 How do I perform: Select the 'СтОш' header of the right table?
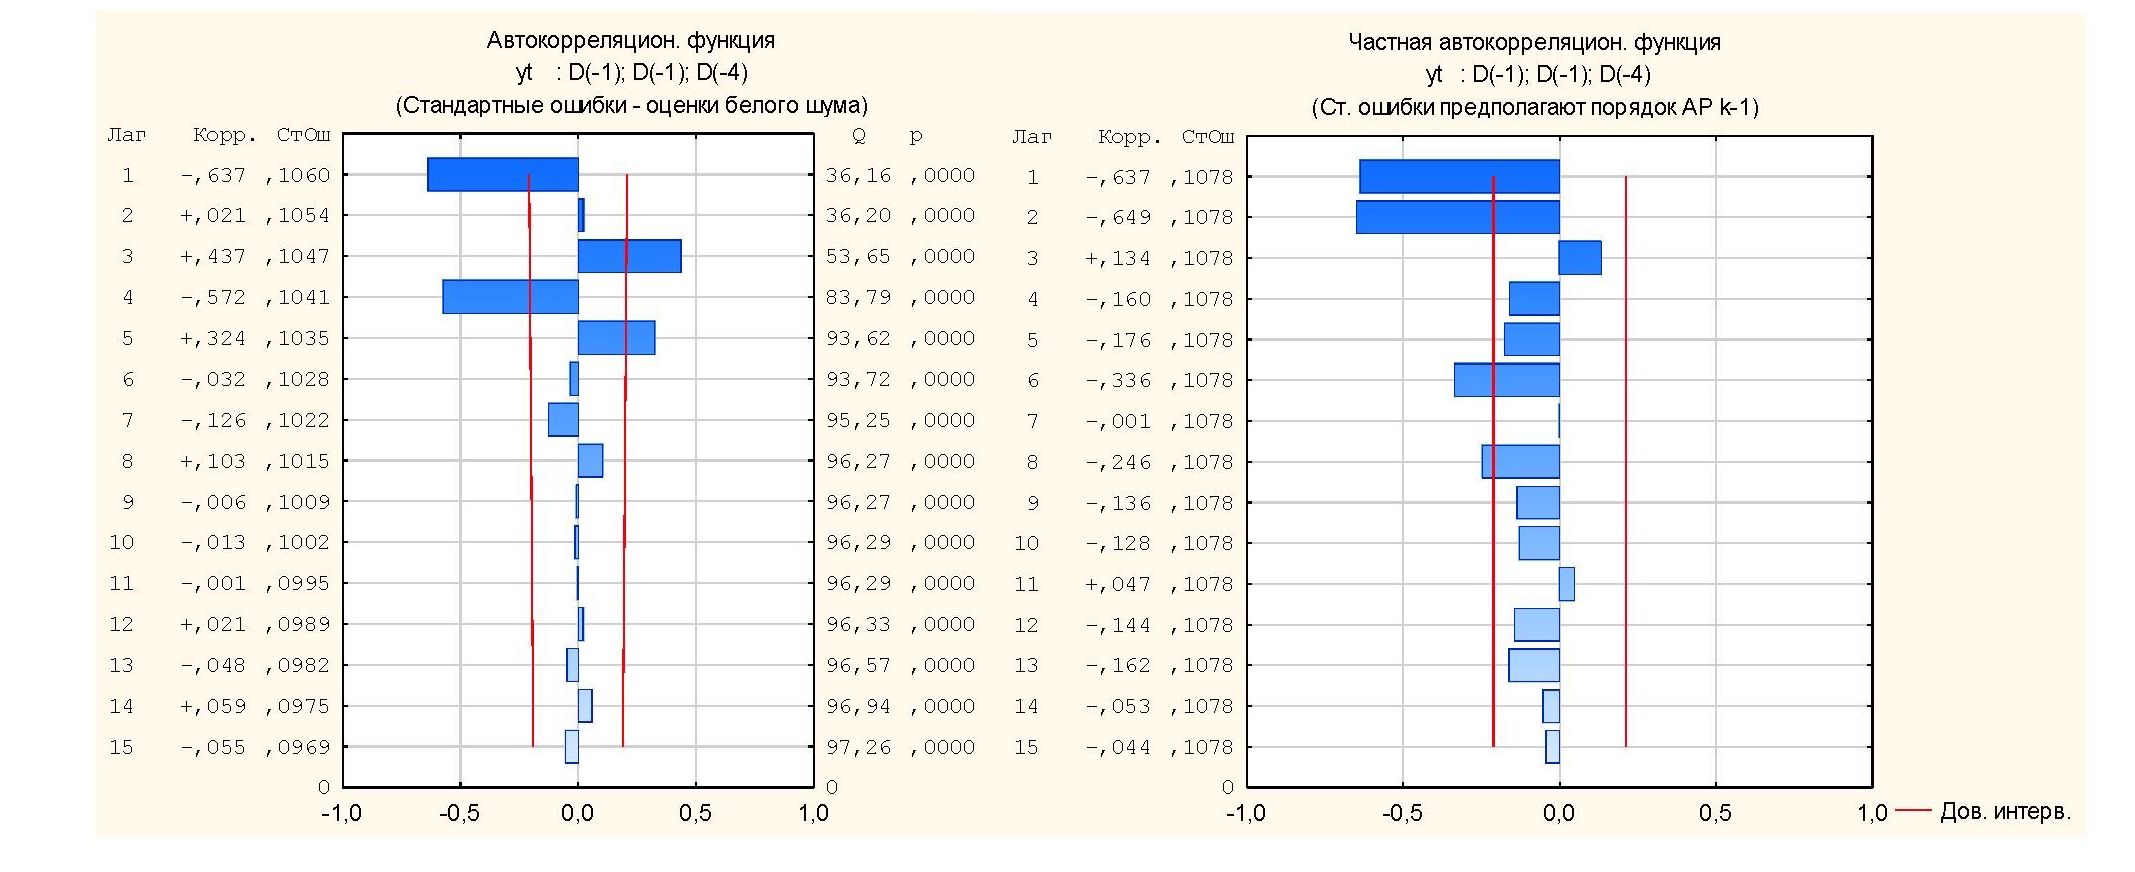click(x=1207, y=137)
